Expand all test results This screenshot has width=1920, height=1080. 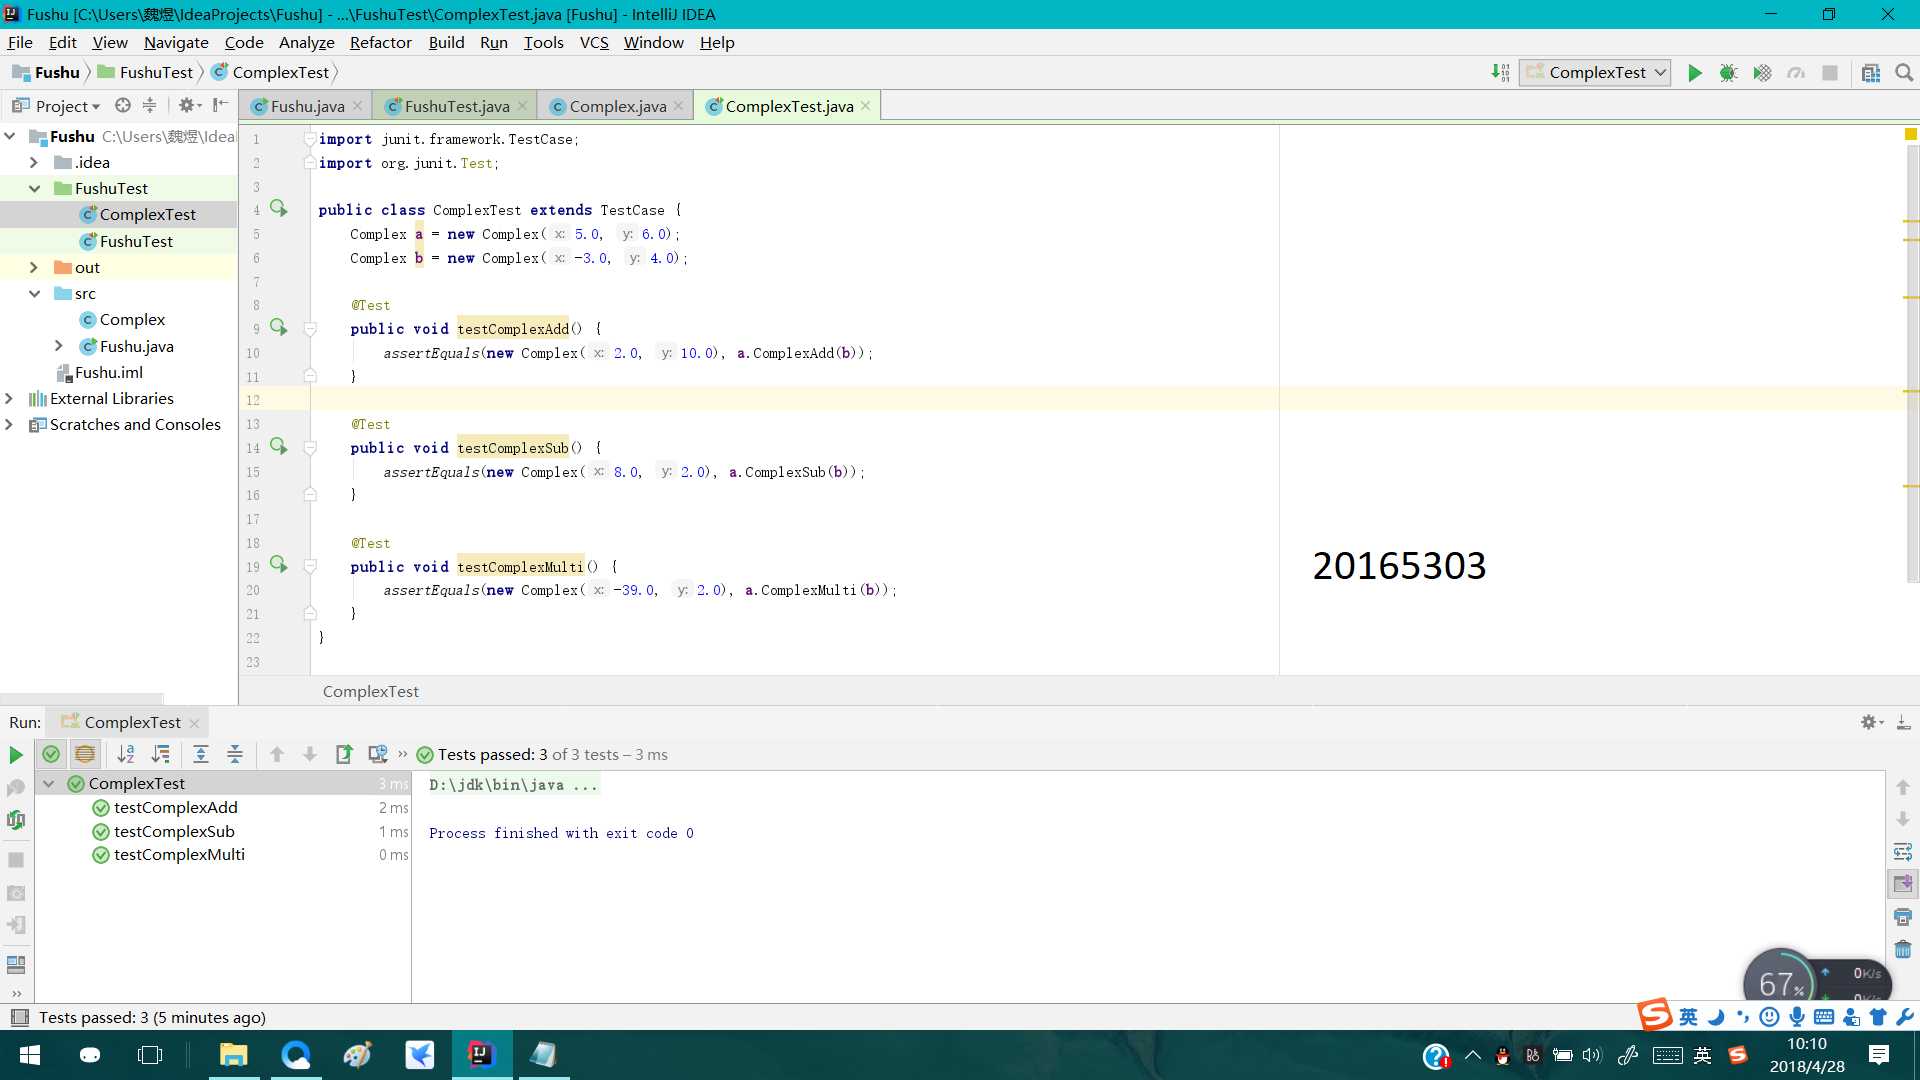[x=201, y=755]
